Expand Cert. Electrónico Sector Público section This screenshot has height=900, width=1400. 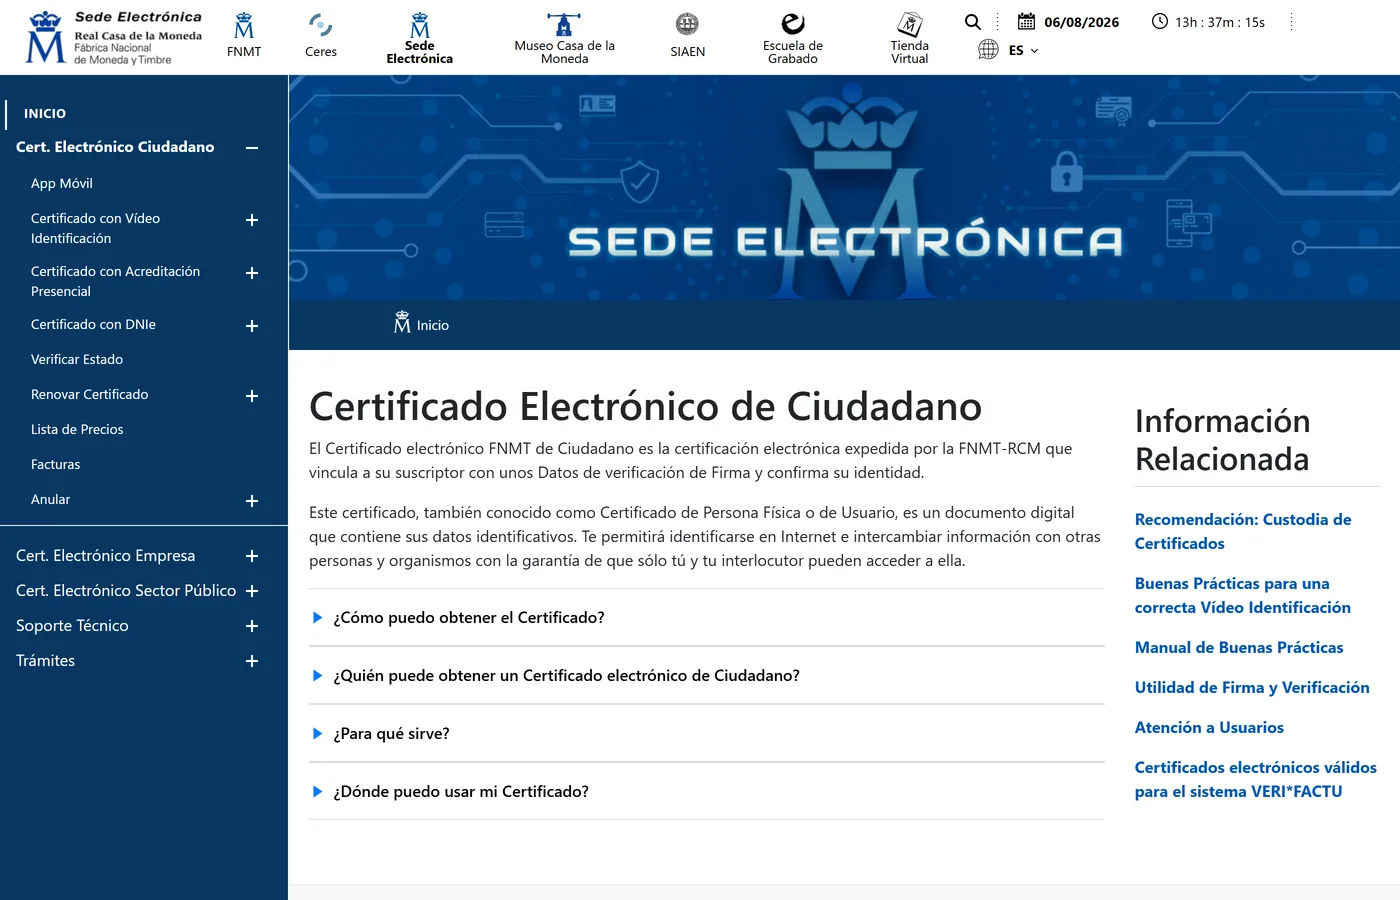tap(252, 591)
